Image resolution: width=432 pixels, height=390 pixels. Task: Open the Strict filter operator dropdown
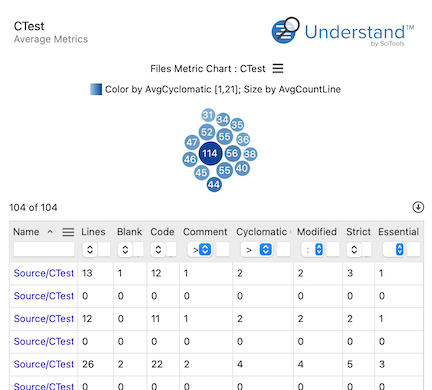click(354, 250)
